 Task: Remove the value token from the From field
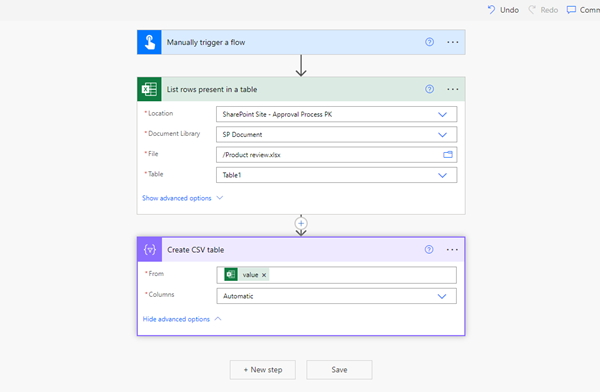coord(264,275)
